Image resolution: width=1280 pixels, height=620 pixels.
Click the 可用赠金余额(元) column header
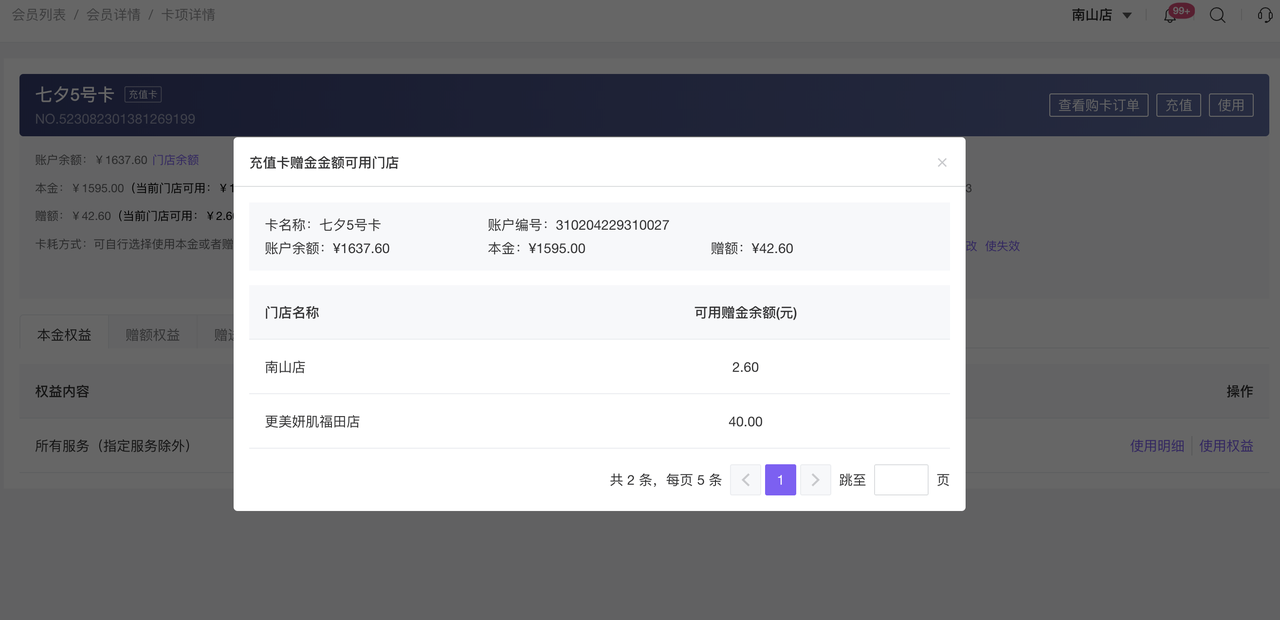746,312
